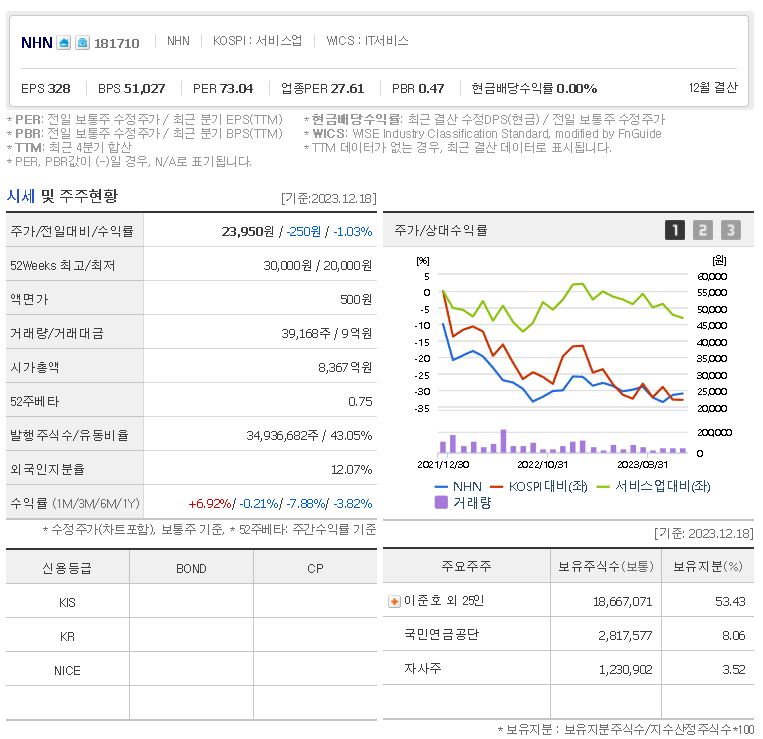Select the NHN company name title
Screen dimensions: 763x739
click(x=36, y=43)
